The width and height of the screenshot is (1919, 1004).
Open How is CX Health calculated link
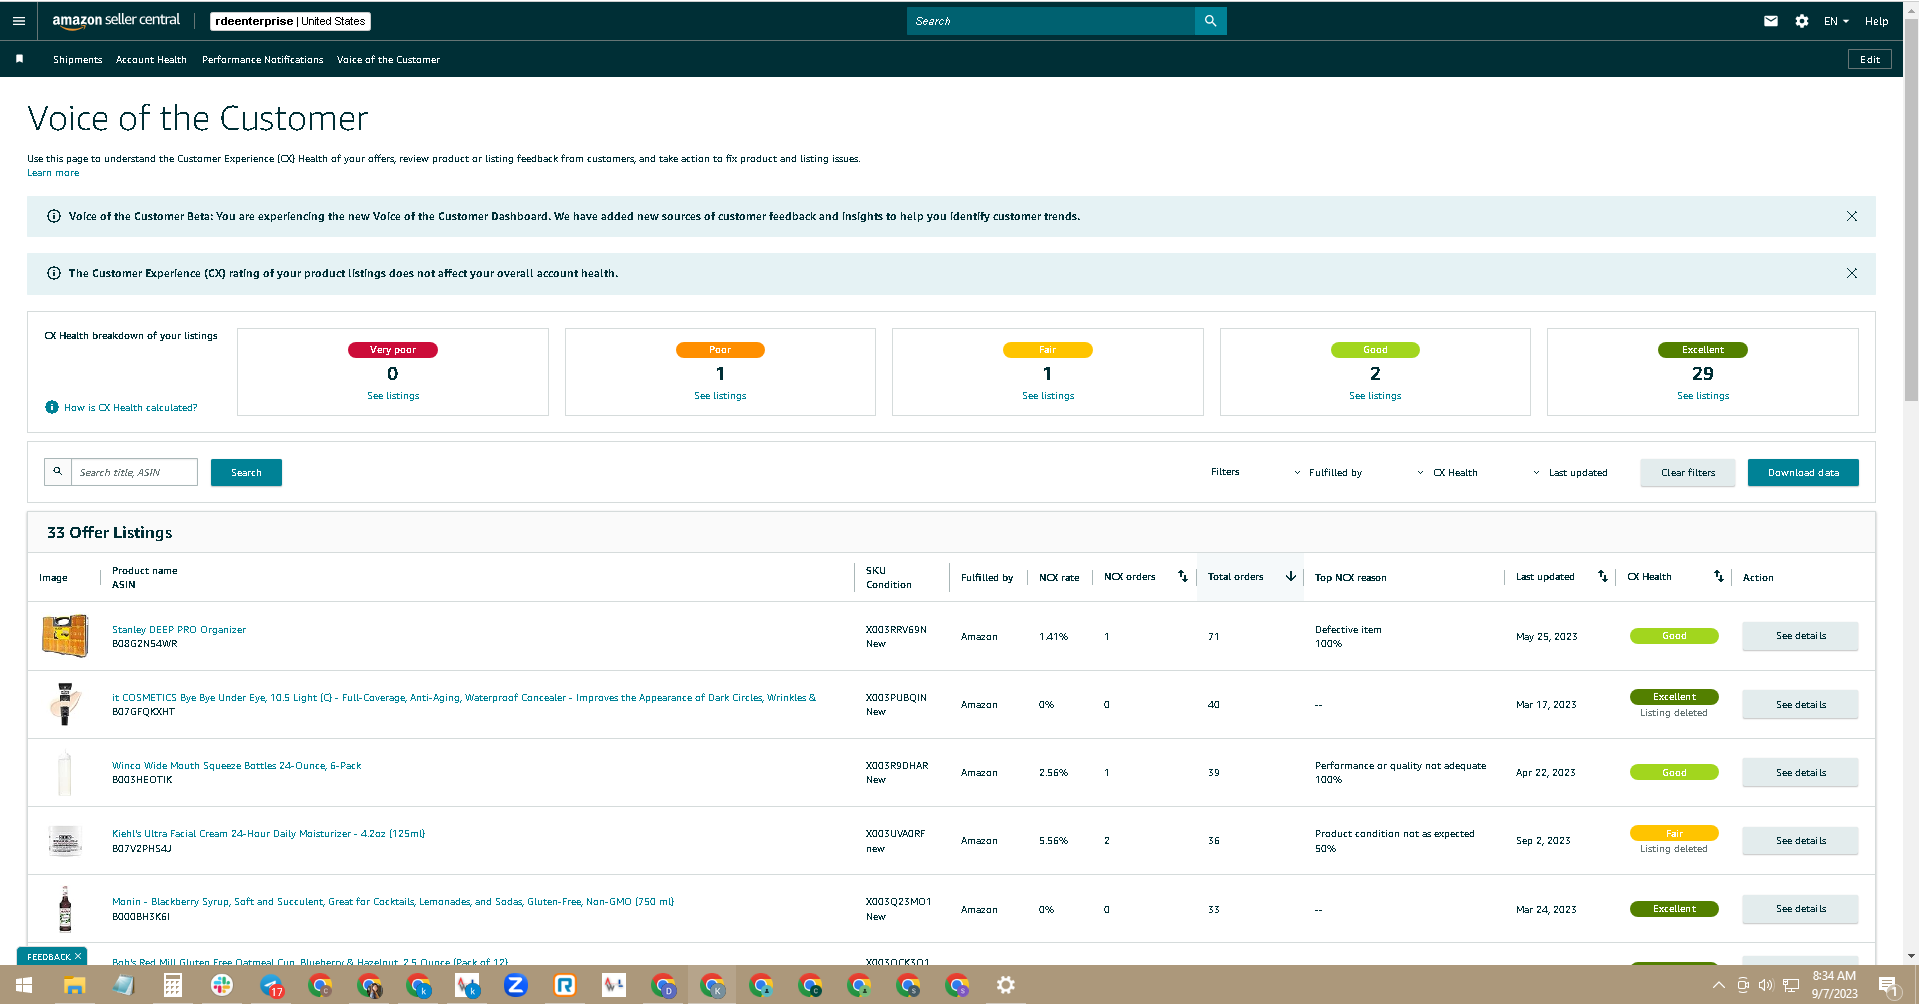pos(131,408)
